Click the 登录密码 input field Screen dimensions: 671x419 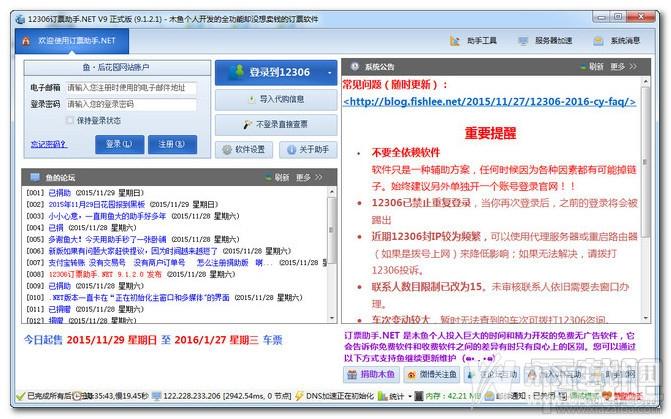pyautogui.click(x=131, y=104)
